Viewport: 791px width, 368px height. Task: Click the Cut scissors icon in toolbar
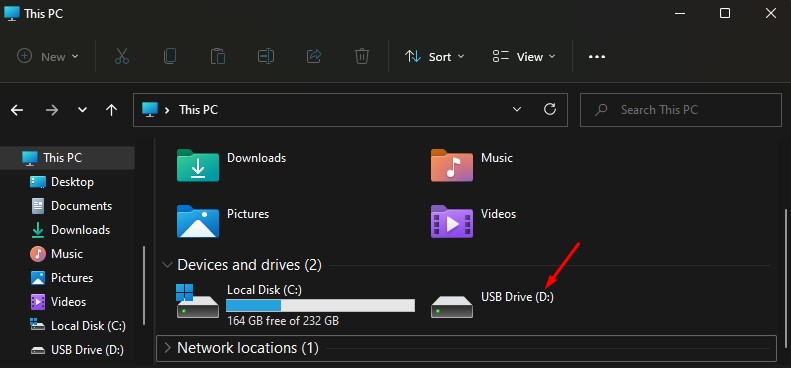[x=122, y=56]
